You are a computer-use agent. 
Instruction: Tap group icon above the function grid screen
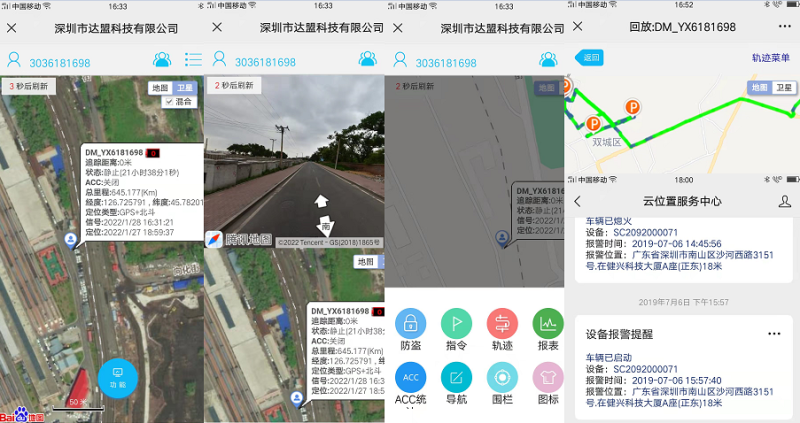[x=548, y=60]
